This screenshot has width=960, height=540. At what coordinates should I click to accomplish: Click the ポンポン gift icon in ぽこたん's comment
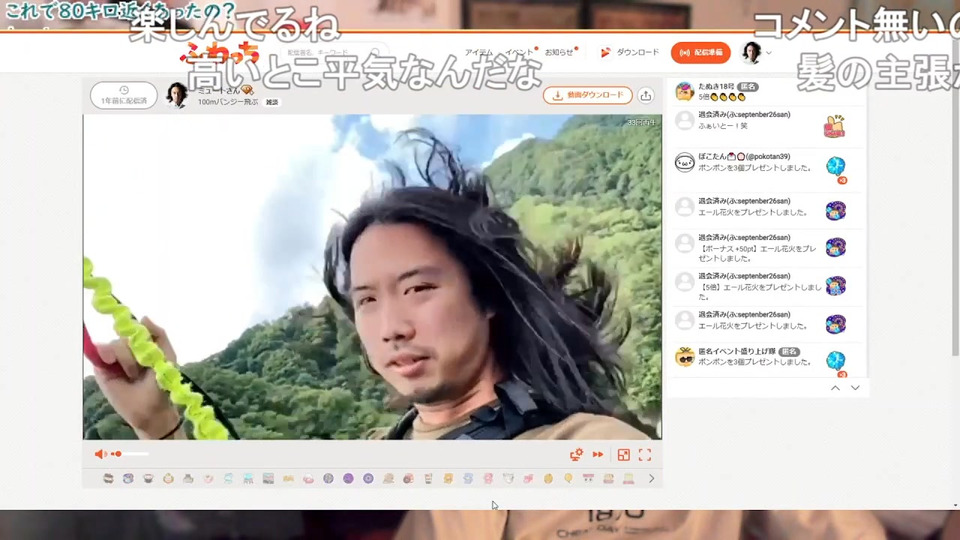tap(836, 167)
